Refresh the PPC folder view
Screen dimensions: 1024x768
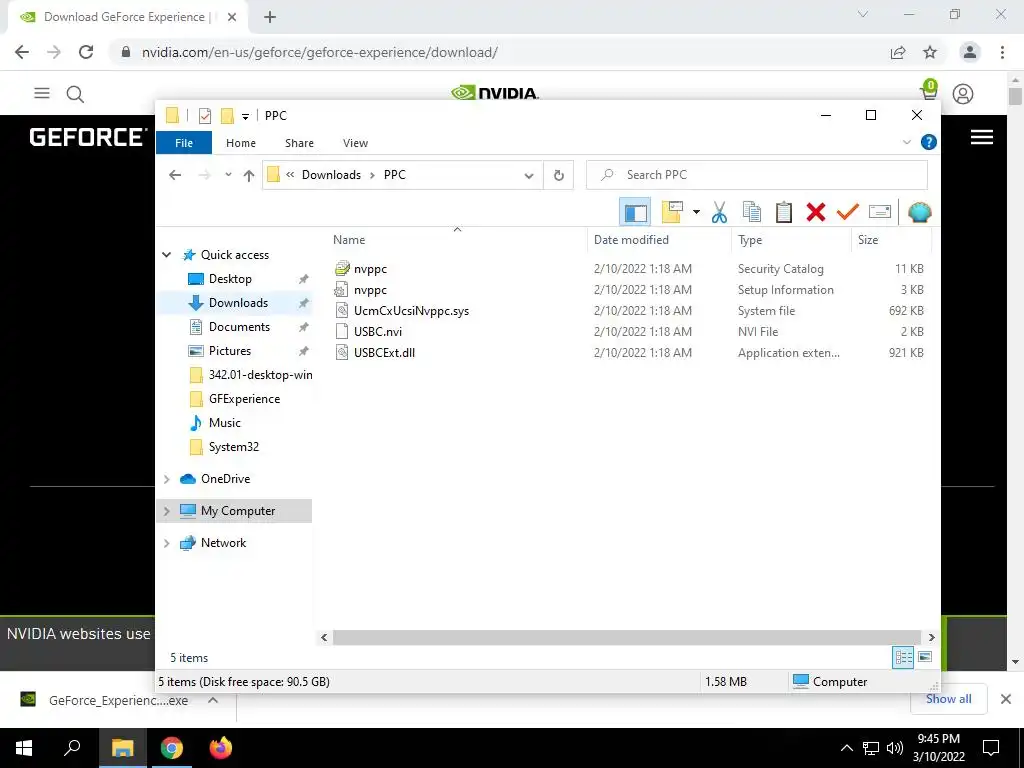[x=558, y=175]
